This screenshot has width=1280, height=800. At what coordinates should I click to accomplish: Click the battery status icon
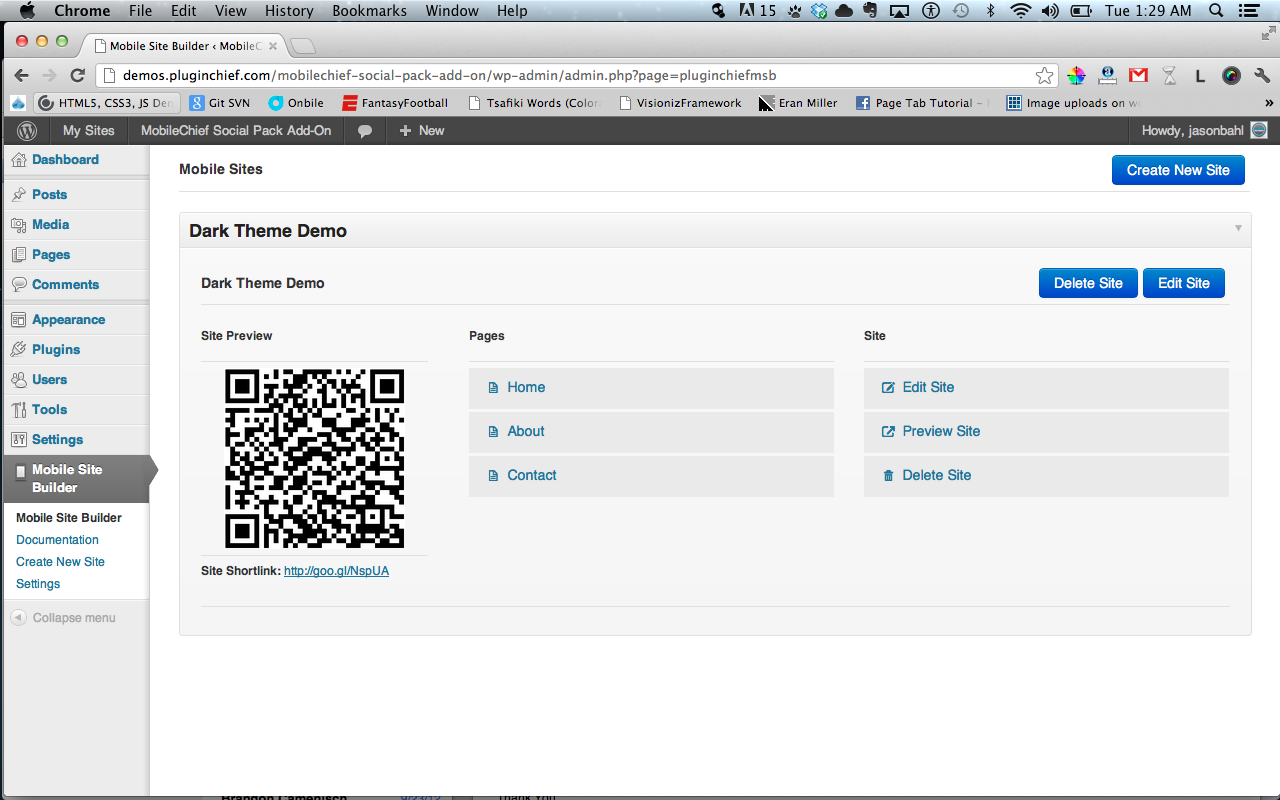pos(1081,11)
